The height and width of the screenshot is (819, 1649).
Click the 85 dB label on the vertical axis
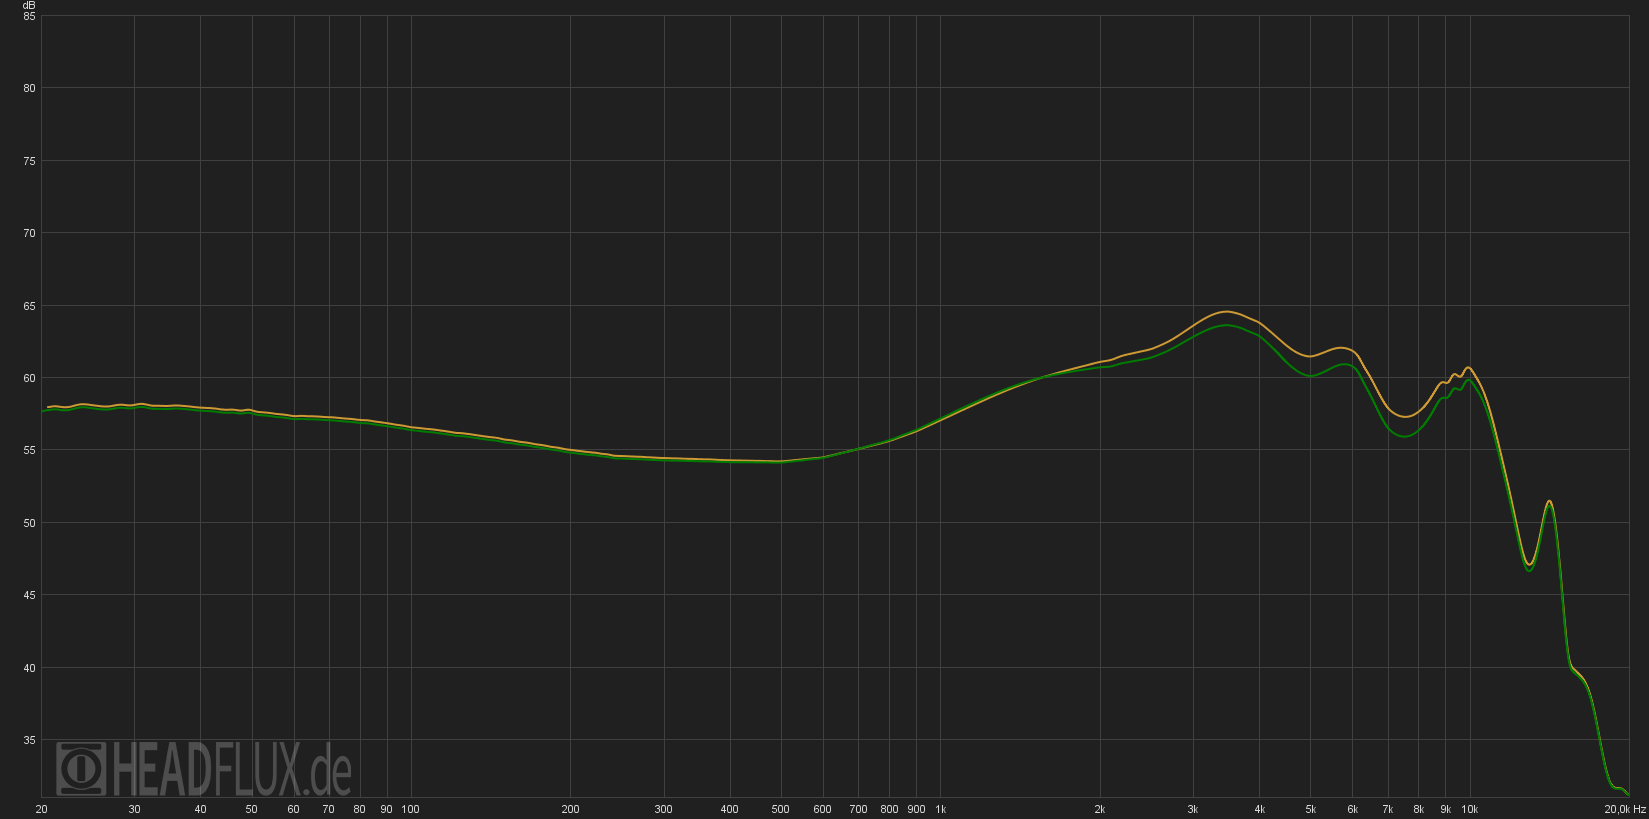[29, 16]
